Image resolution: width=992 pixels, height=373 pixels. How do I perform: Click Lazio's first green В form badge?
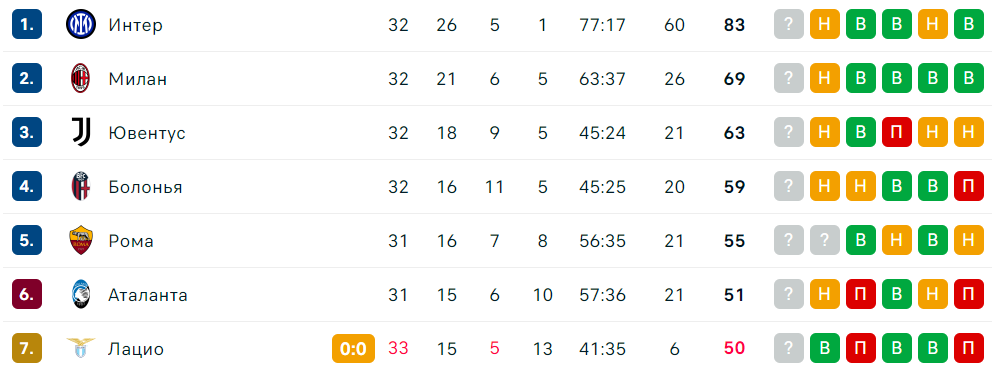pyautogui.click(x=825, y=348)
